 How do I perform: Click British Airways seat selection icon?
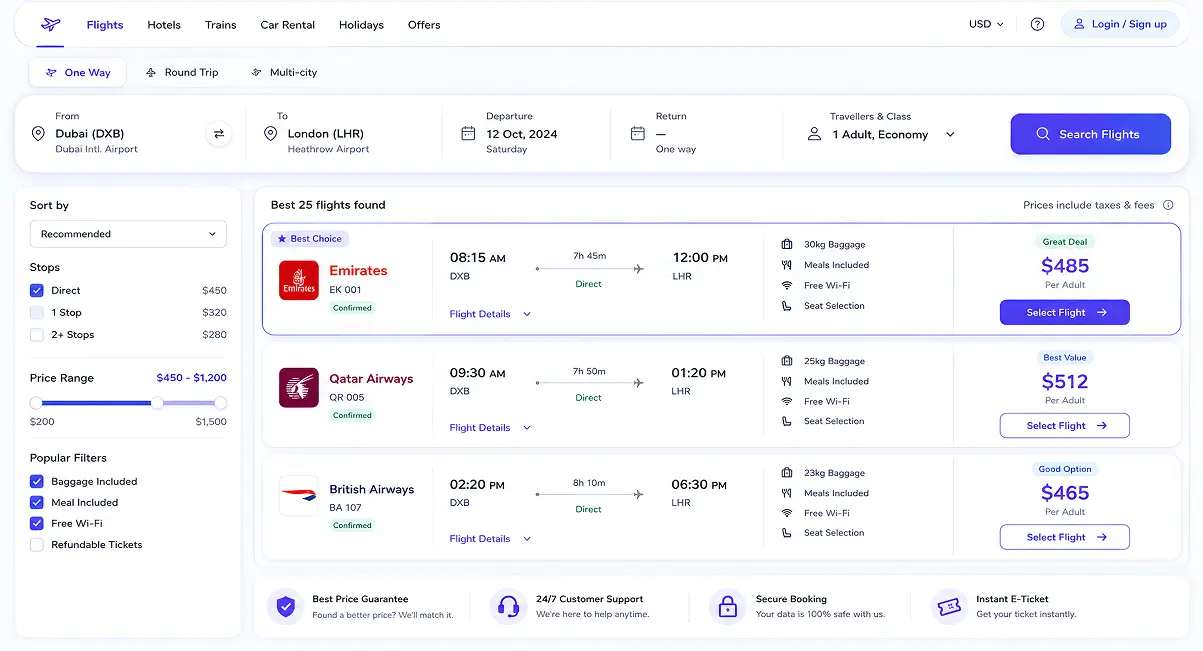787,533
